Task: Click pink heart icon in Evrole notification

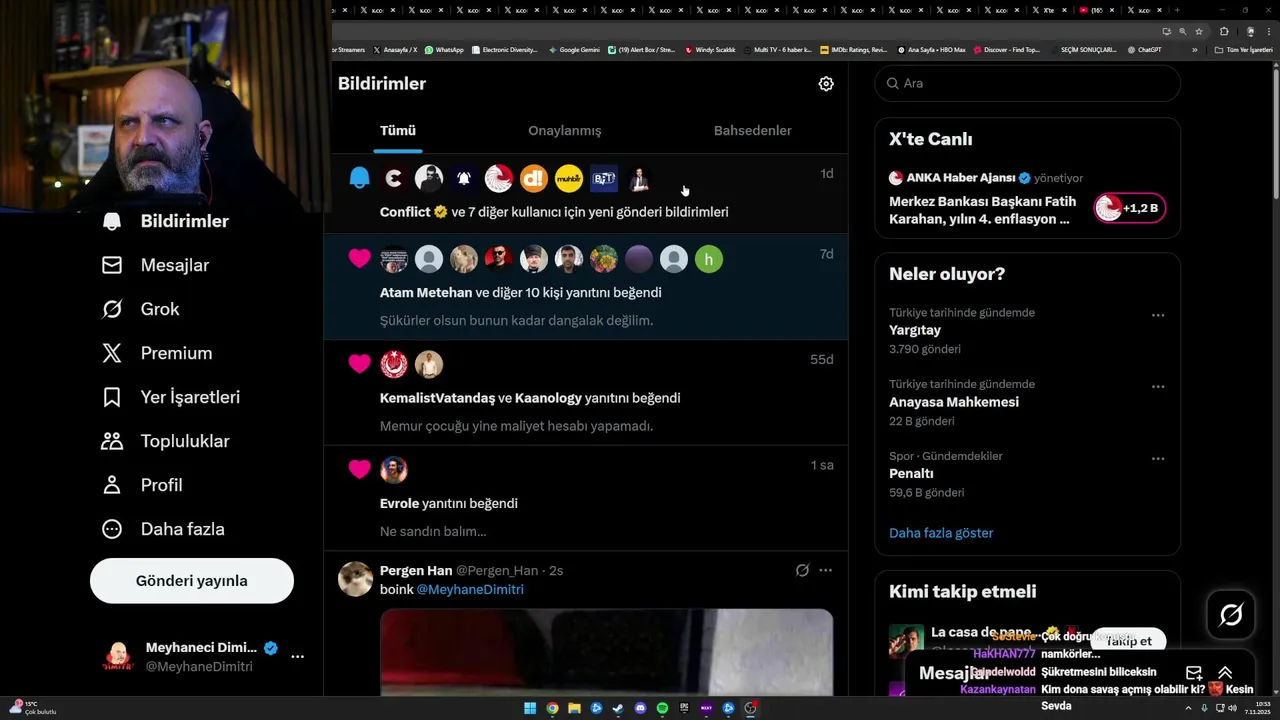Action: tap(360, 469)
